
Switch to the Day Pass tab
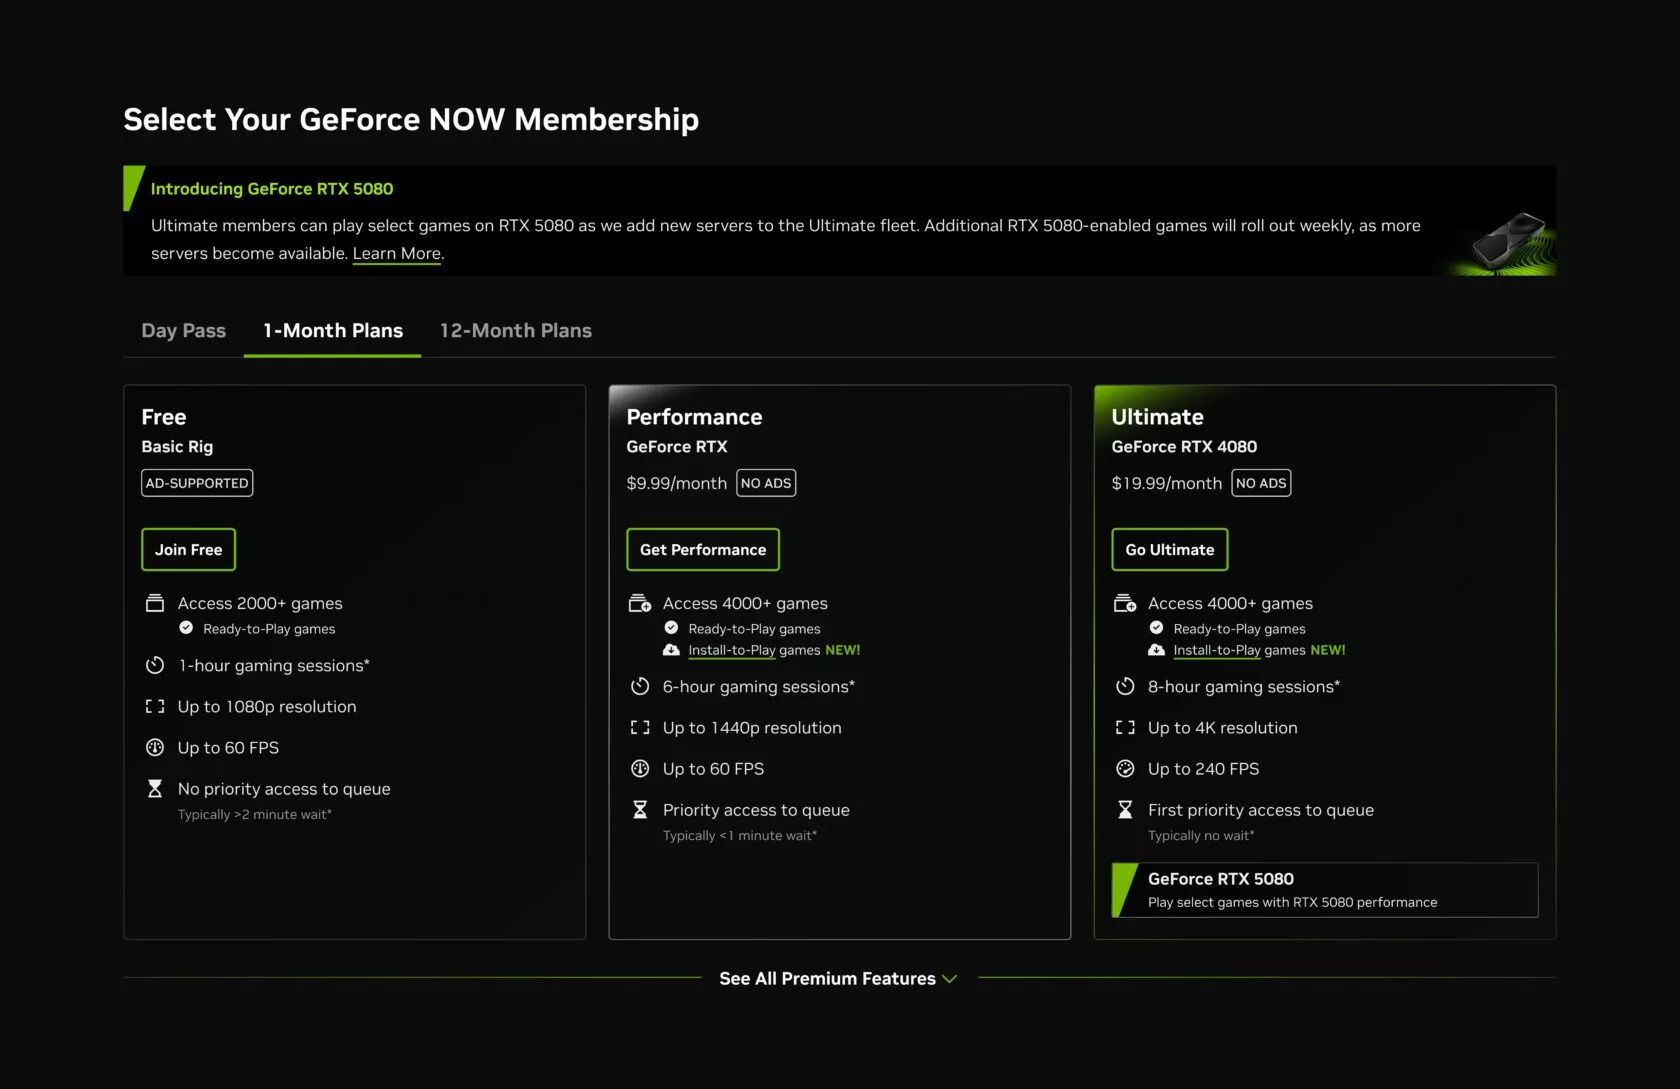[184, 331]
